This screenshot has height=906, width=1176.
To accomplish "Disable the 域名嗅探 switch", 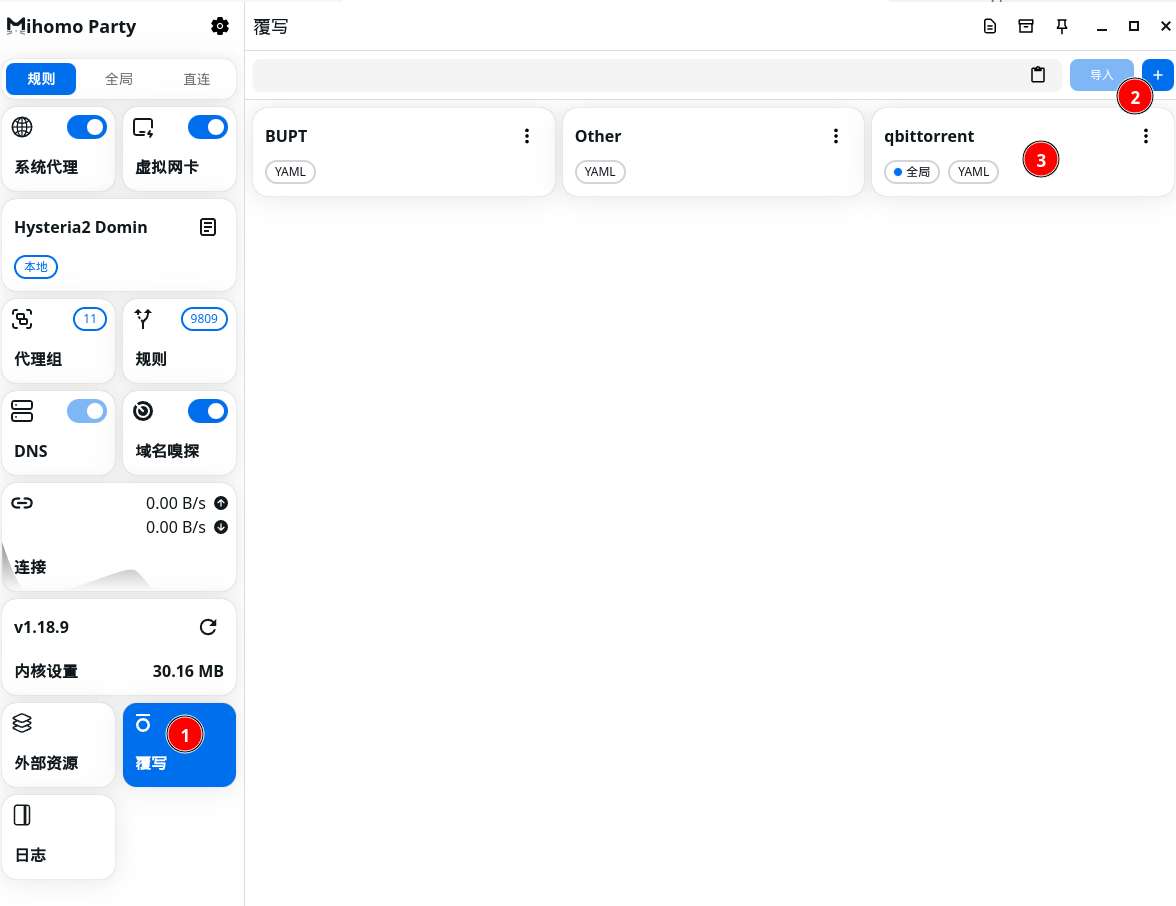I will pyautogui.click(x=208, y=411).
